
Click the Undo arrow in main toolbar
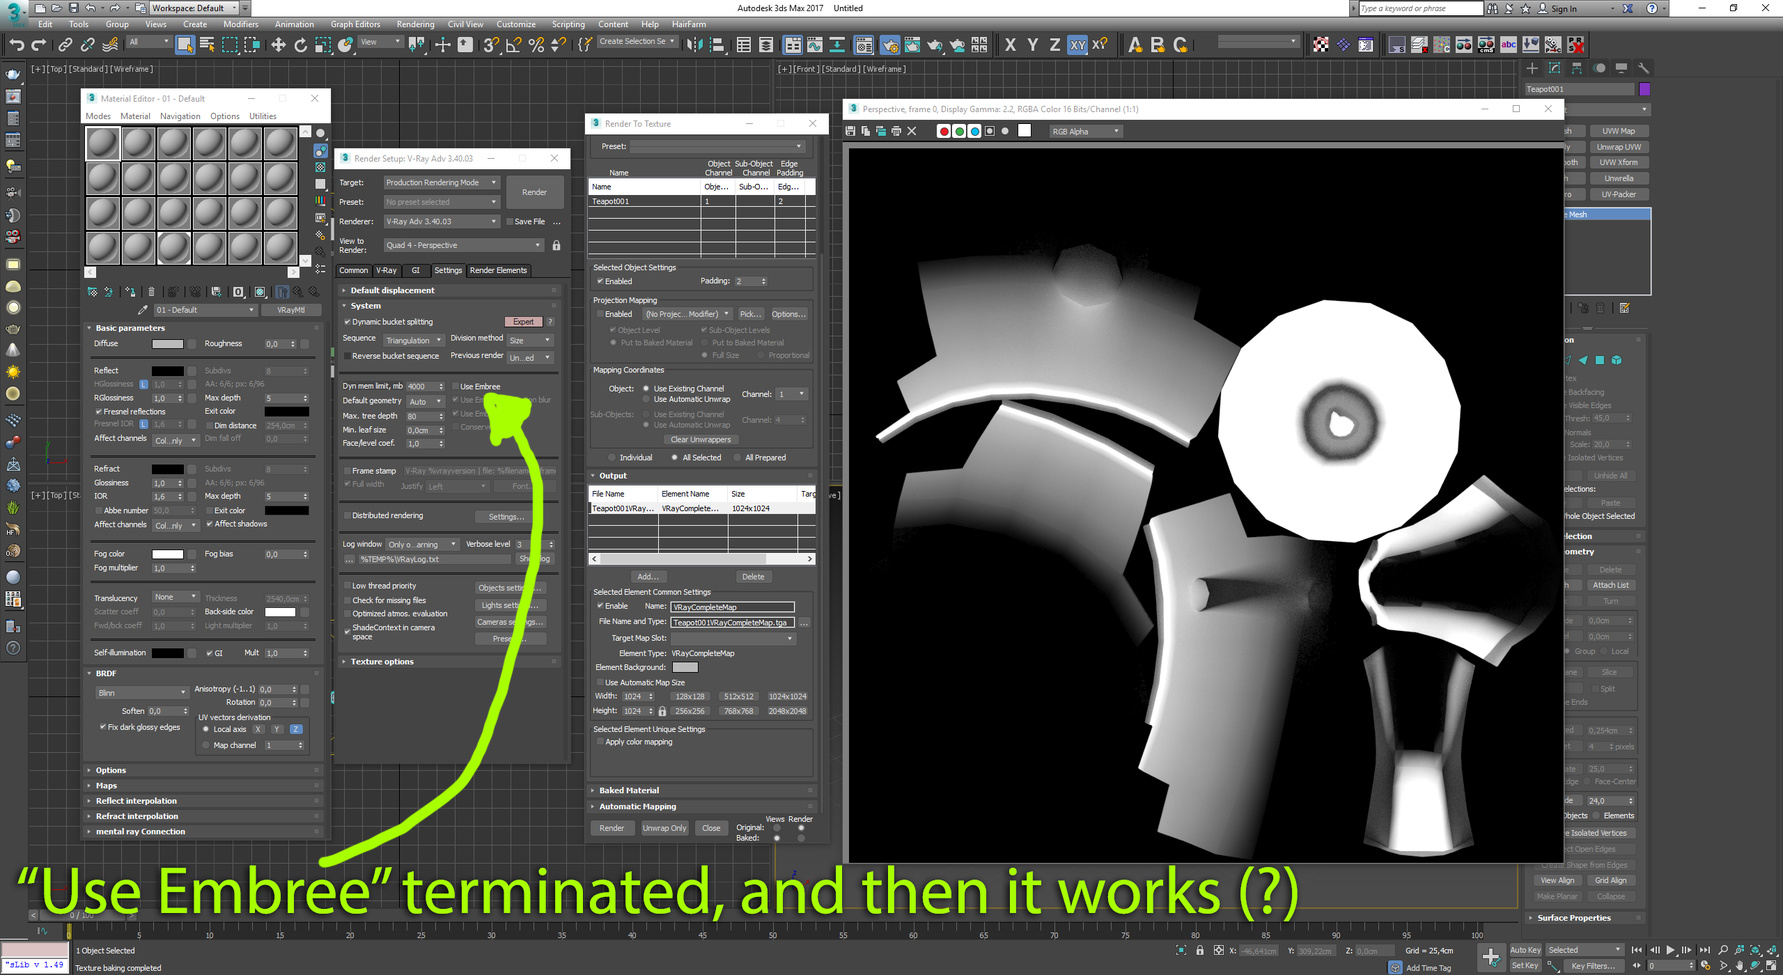pos(16,45)
